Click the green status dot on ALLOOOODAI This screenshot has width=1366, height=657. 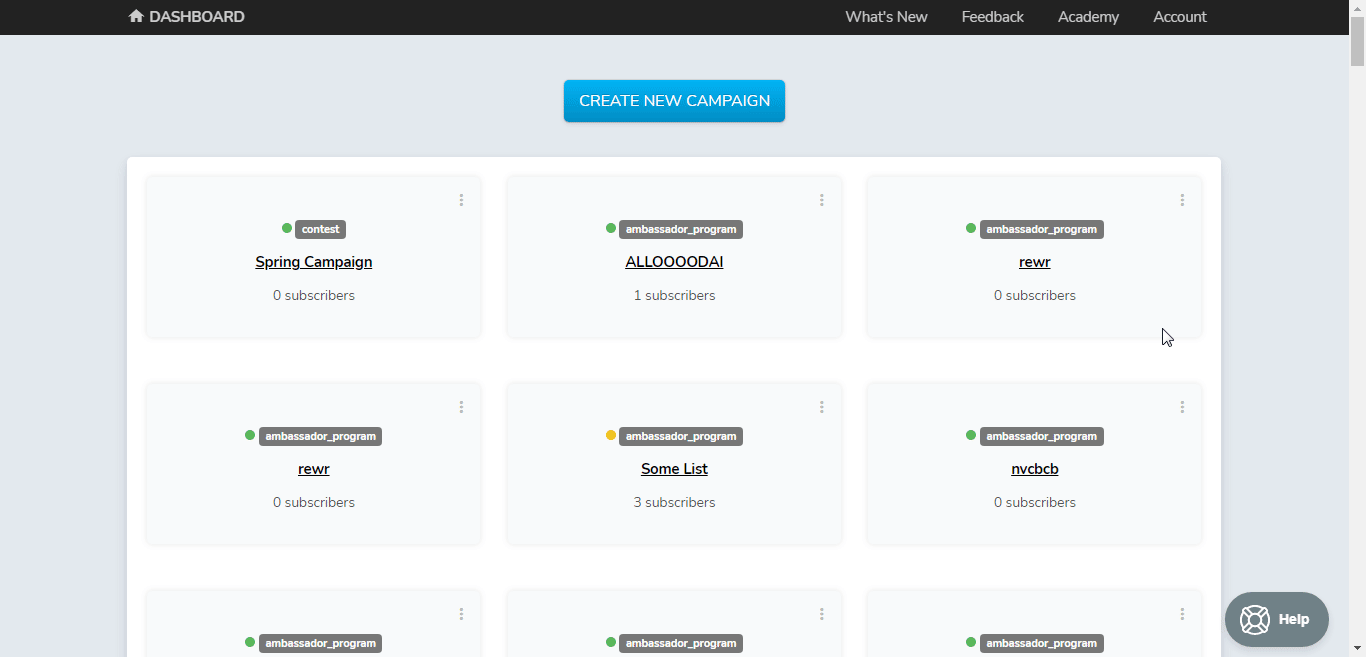(611, 228)
